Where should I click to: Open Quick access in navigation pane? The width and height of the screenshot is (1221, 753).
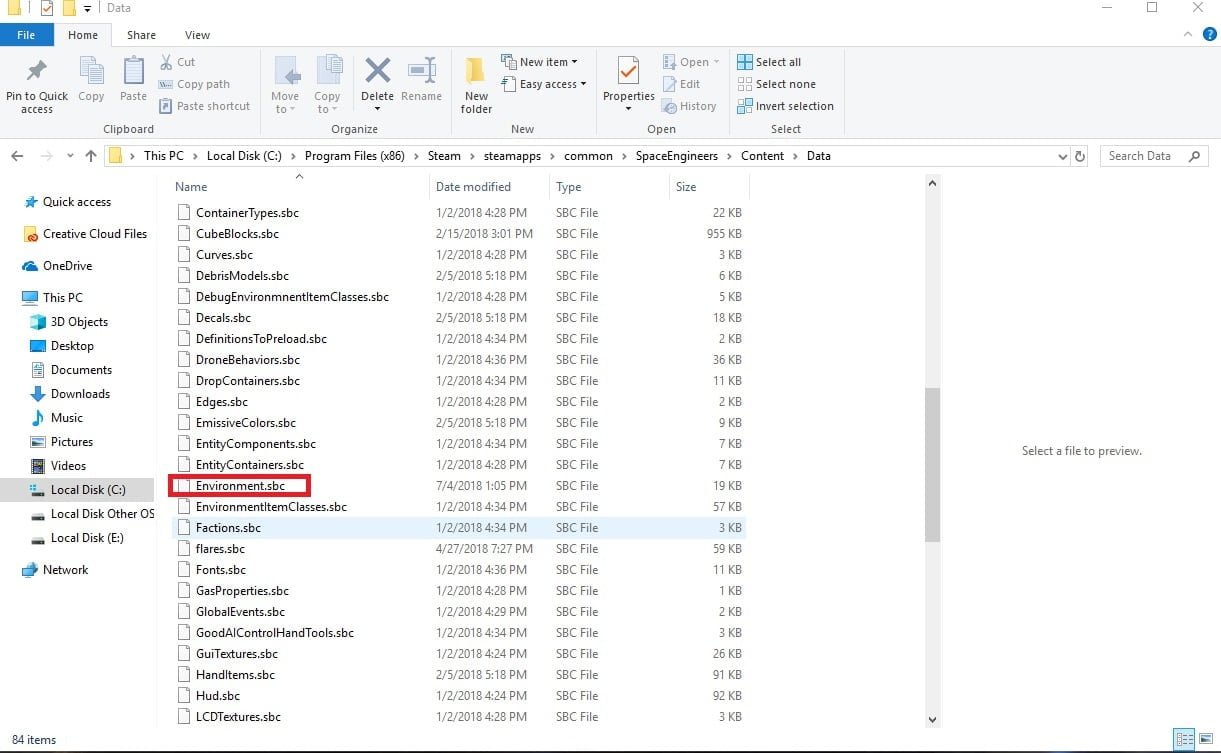(76, 202)
